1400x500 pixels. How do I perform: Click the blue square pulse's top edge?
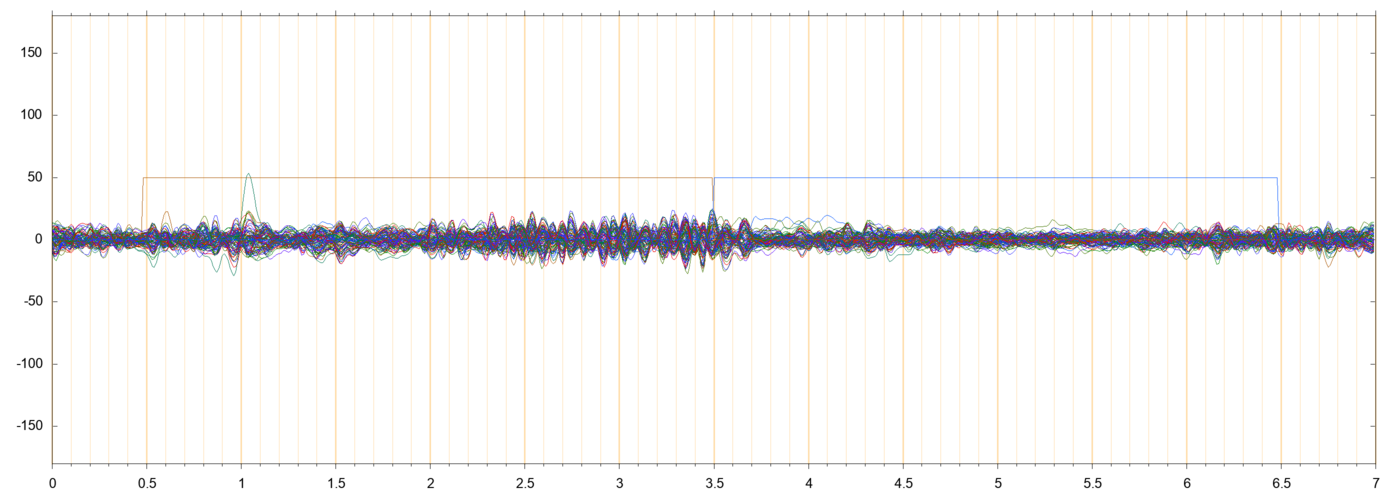(995, 178)
